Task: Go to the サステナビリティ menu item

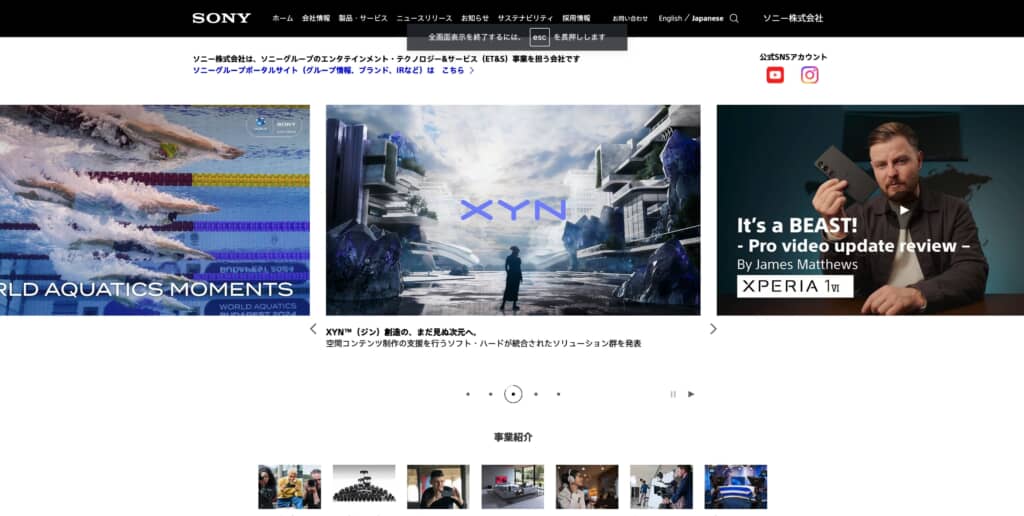Action: (x=525, y=18)
